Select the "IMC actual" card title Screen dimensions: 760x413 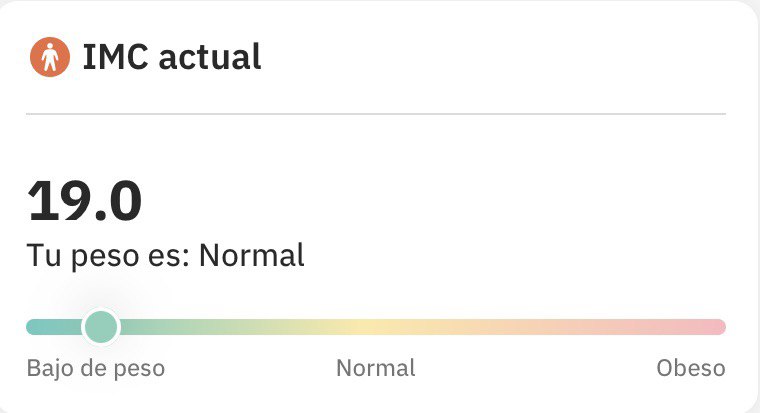171,58
